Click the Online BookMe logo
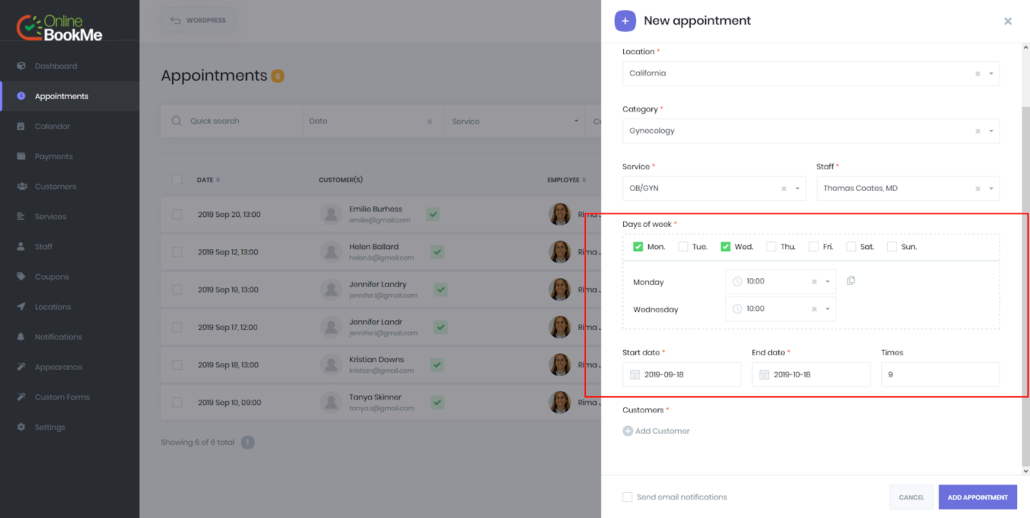Screen dimensions: 1030x518 click(59, 28)
